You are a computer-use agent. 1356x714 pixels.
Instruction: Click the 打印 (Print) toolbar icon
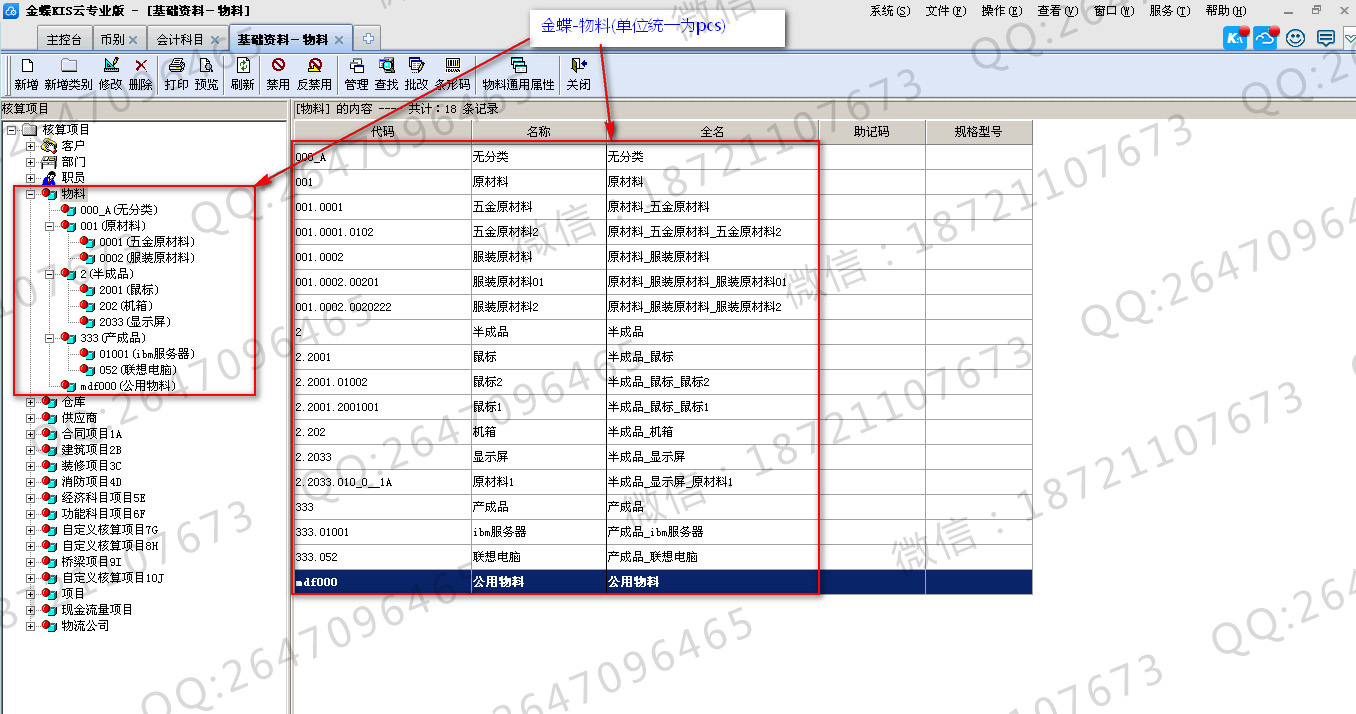click(176, 67)
